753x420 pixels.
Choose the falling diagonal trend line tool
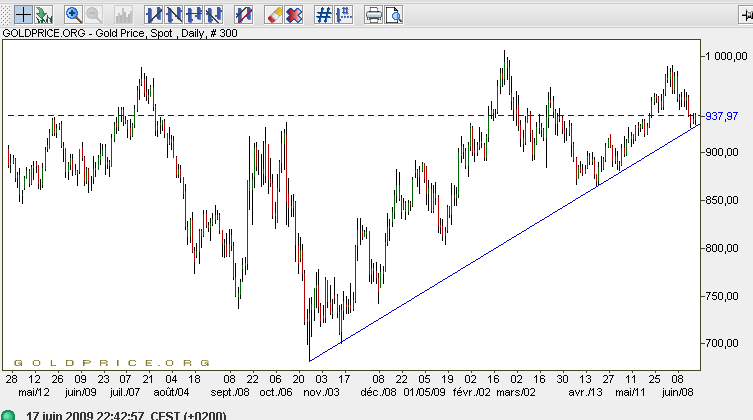pyautogui.click(x=174, y=15)
